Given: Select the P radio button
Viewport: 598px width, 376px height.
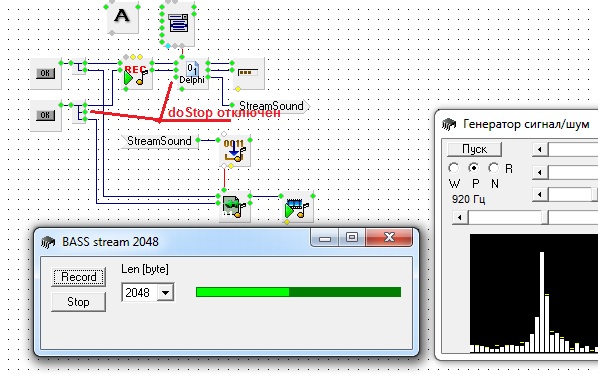Looking at the screenshot, I should click(x=474, y=168).
